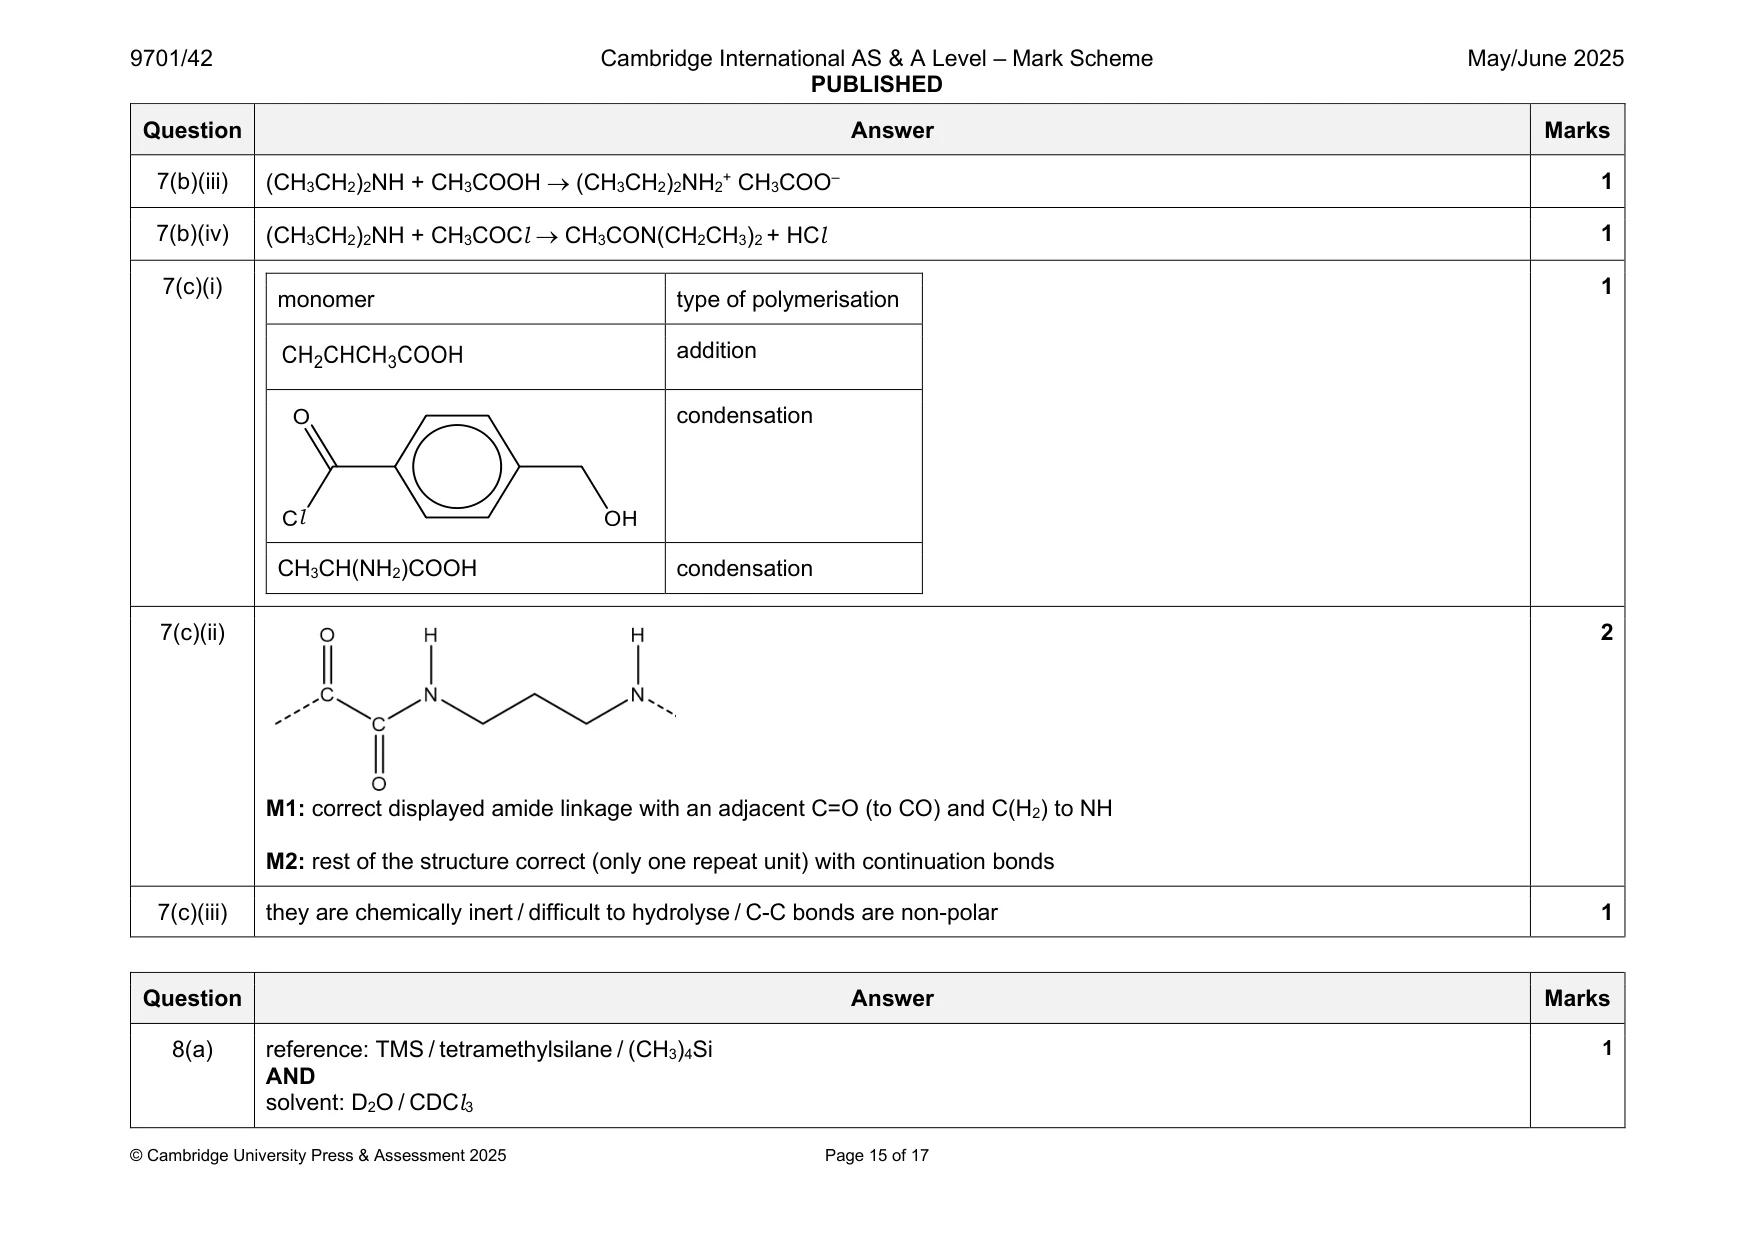Select question number 8(a)
1754x1241 pixels.
[192, 1050]
